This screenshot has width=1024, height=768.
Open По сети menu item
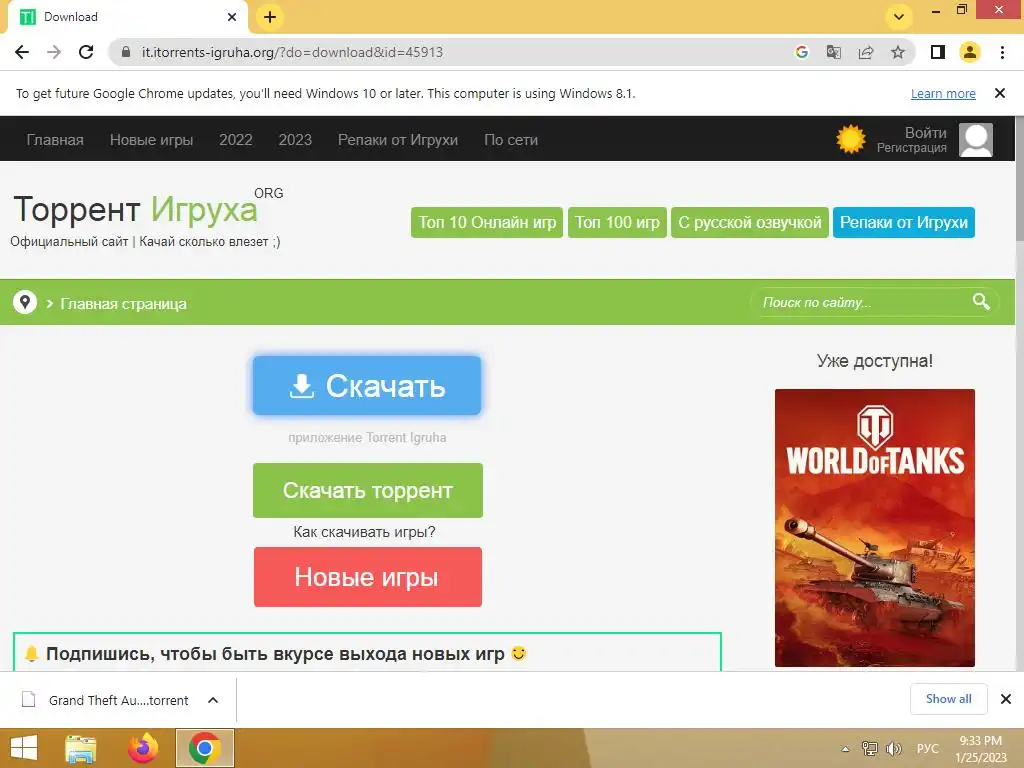coord(511,140)
